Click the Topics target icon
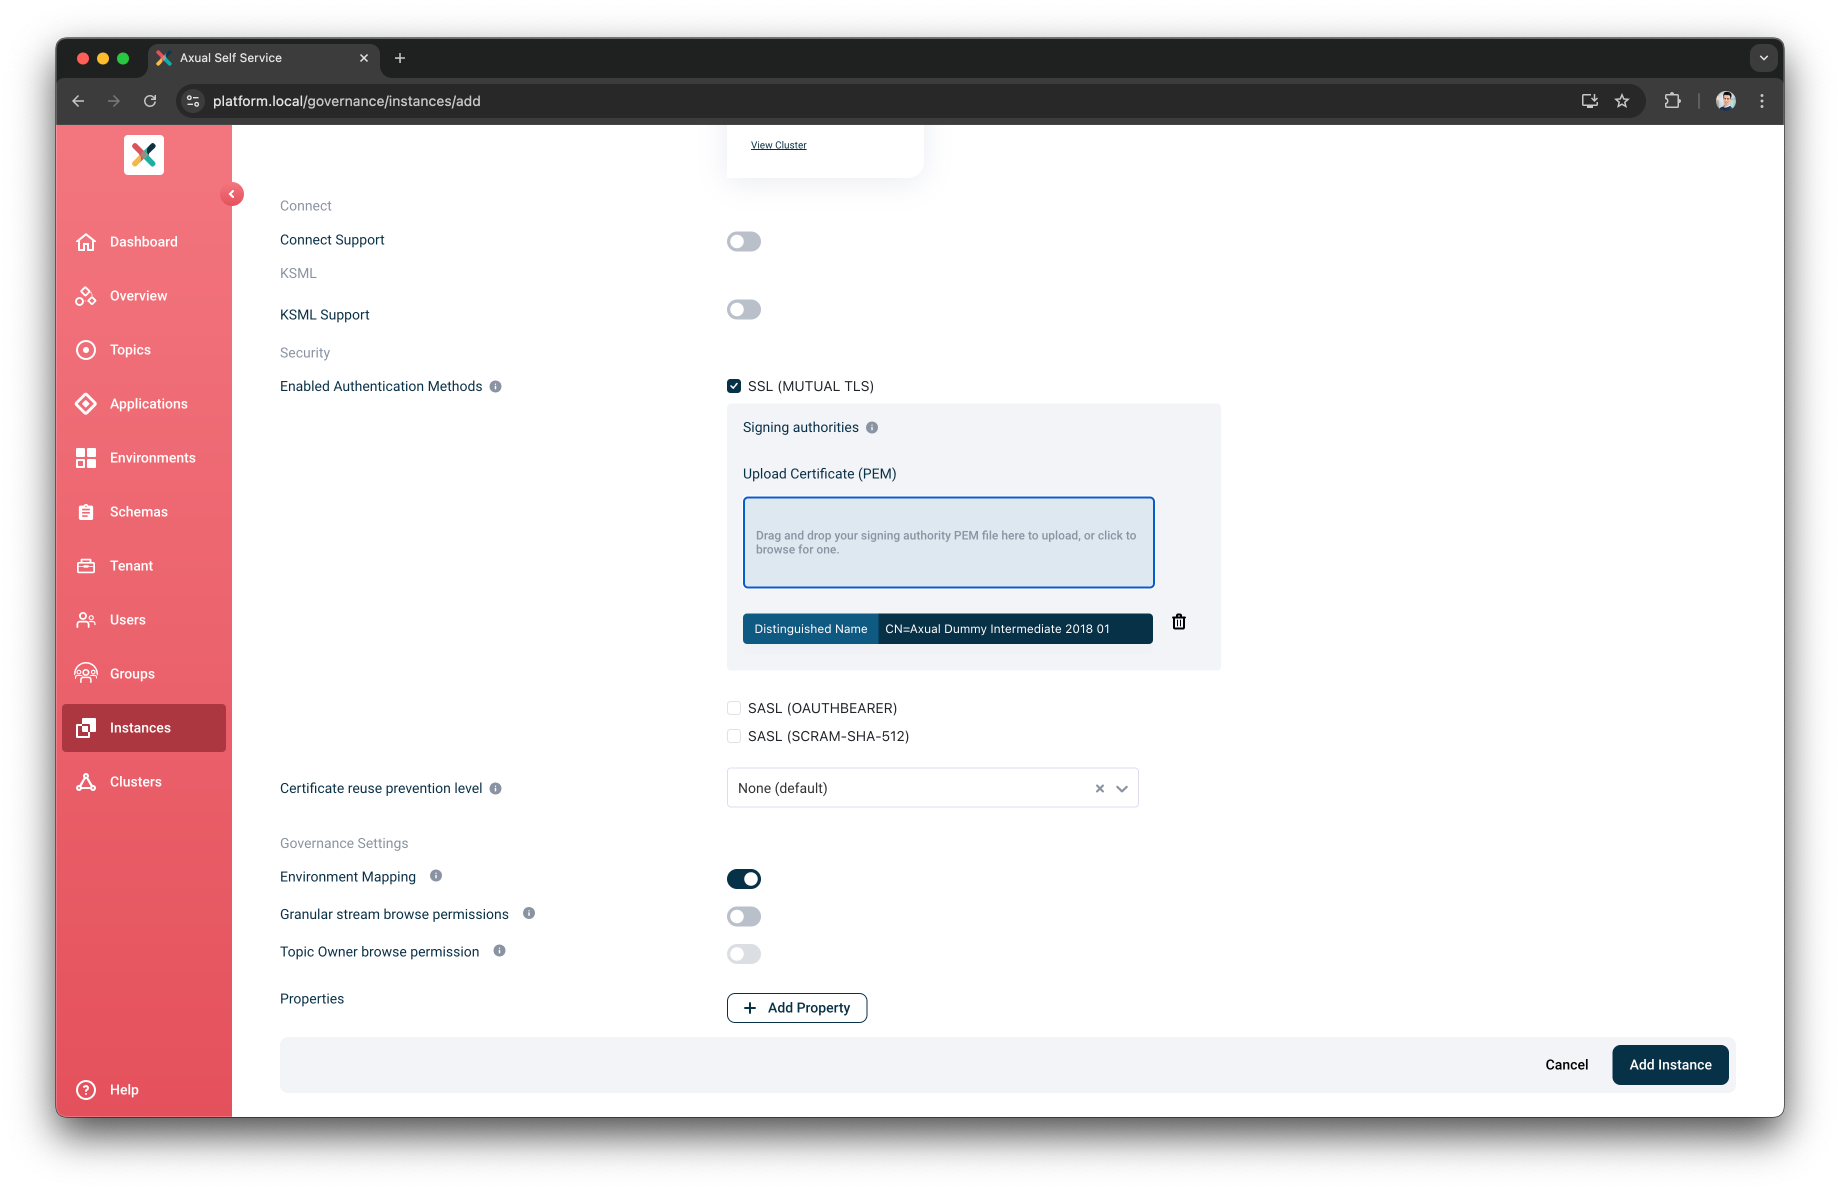 click(x=86, y=350)
